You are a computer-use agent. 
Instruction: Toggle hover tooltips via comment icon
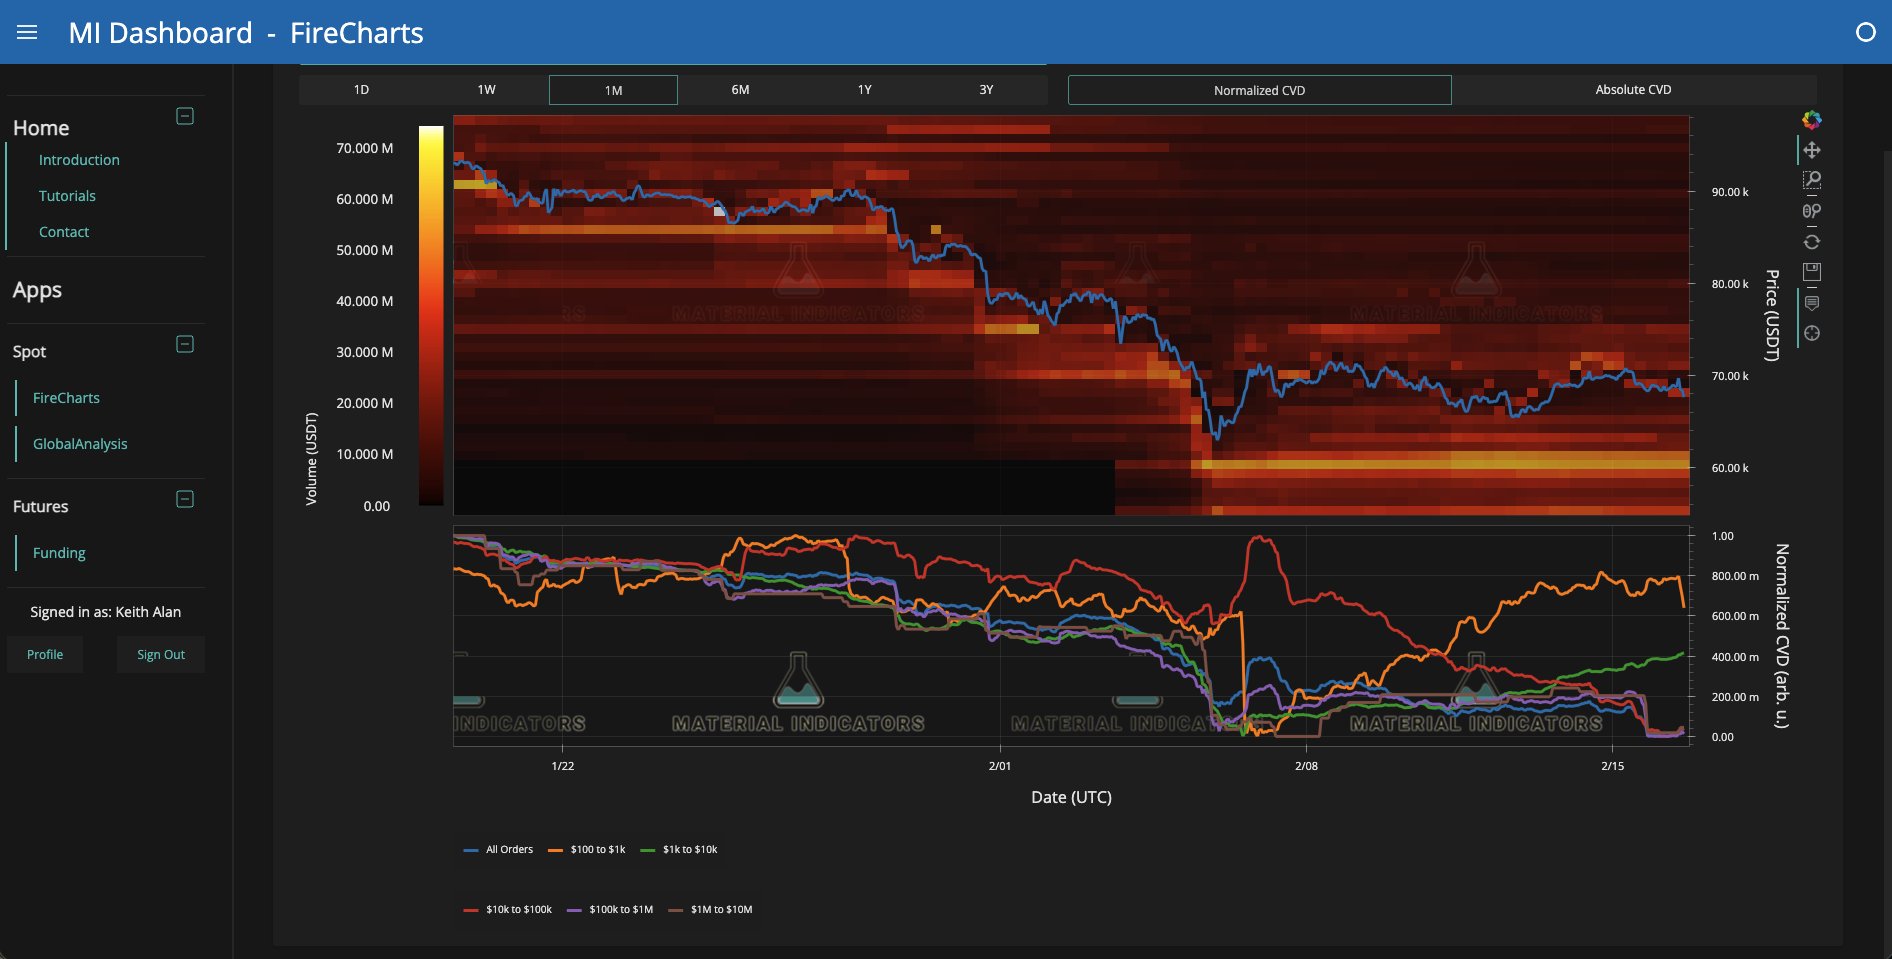tap(1813, 303)
